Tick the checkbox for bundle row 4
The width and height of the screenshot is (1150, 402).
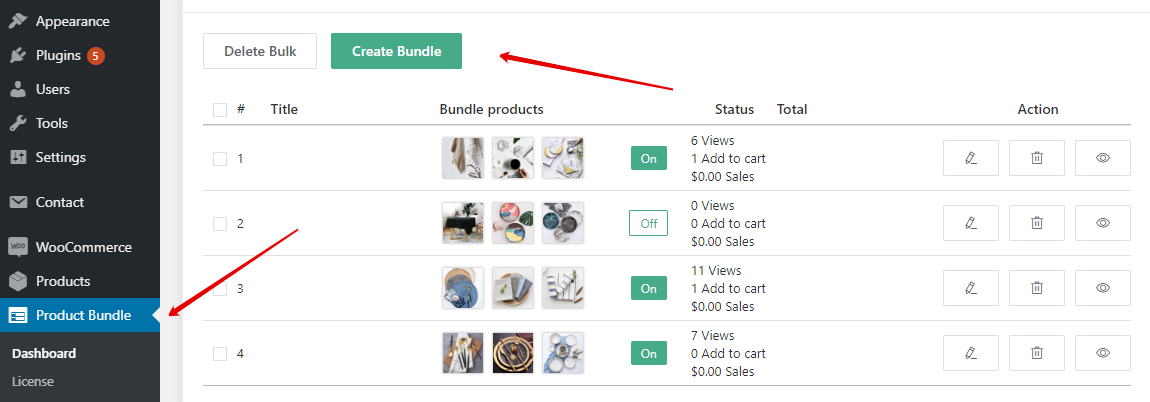220,353
